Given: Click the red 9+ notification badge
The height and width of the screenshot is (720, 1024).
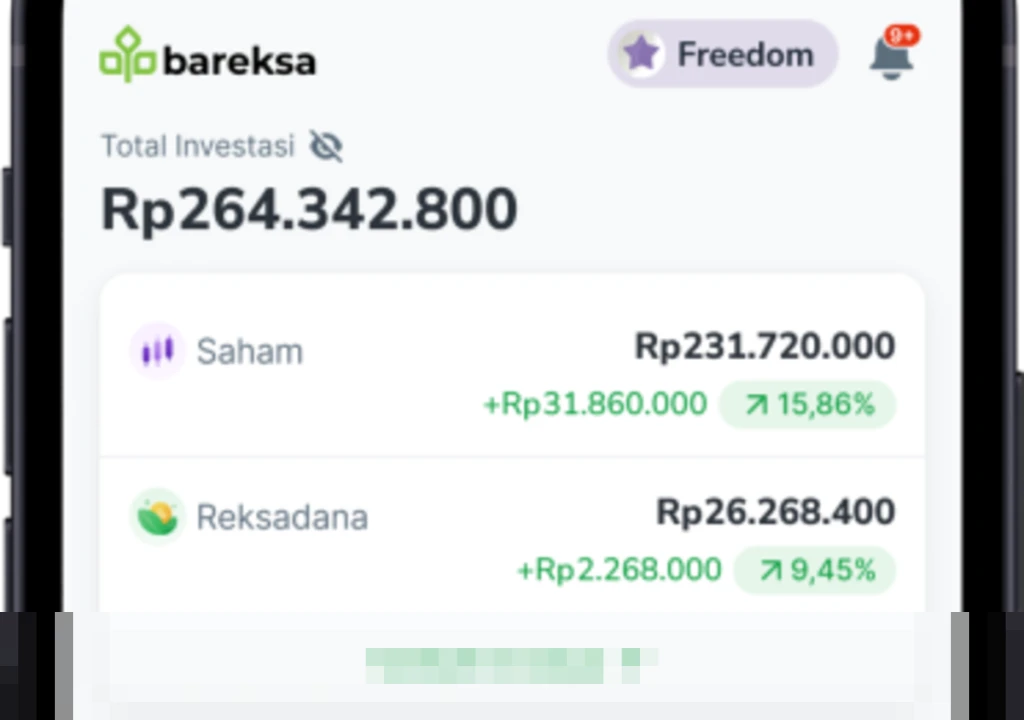Looking at the screenshot, I should (x=902, y=36).
